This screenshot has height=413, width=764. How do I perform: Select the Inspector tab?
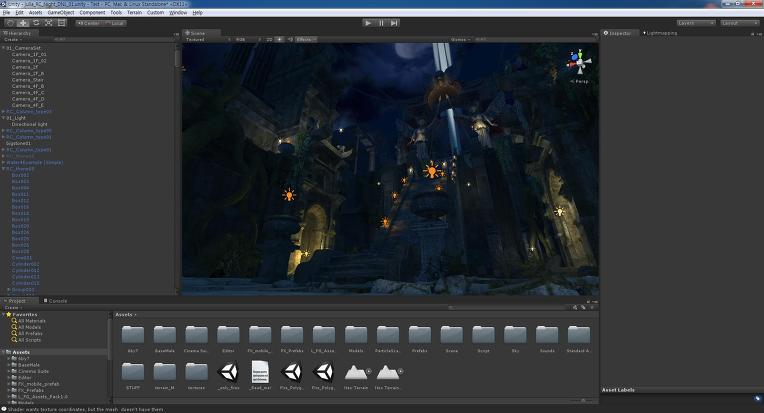[617, 33]
